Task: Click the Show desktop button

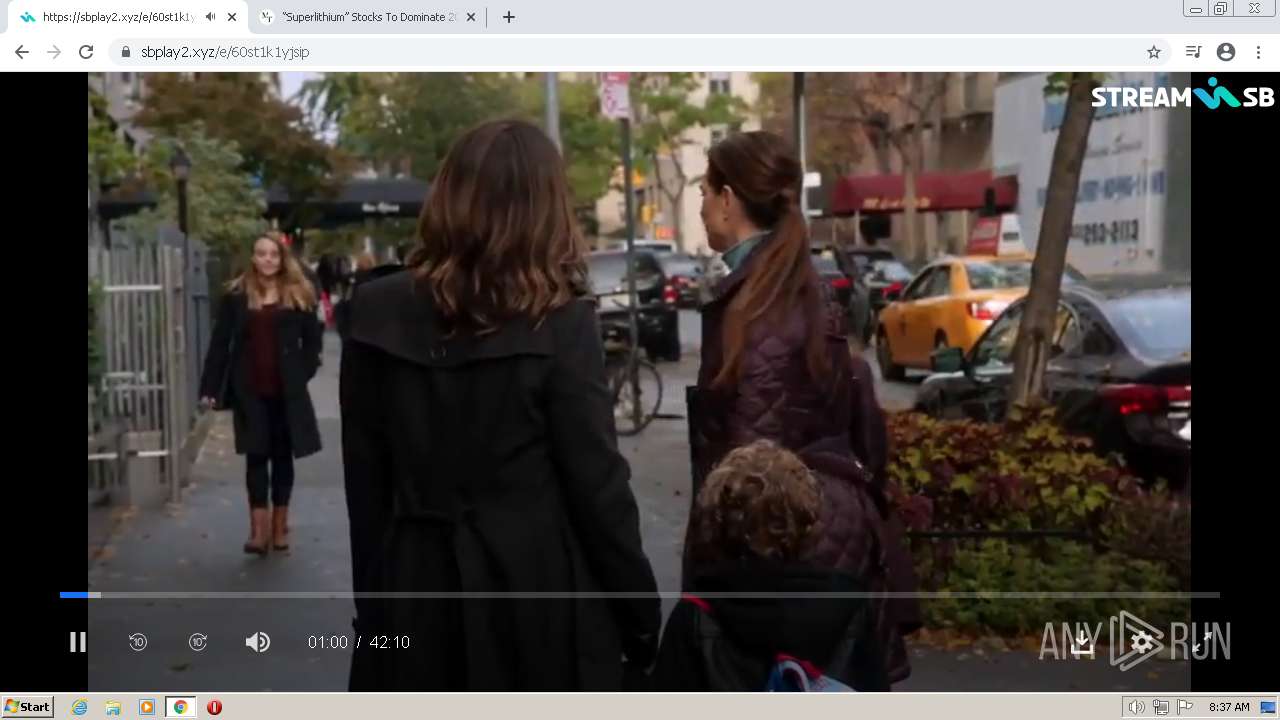Action: click(1269, 707)
